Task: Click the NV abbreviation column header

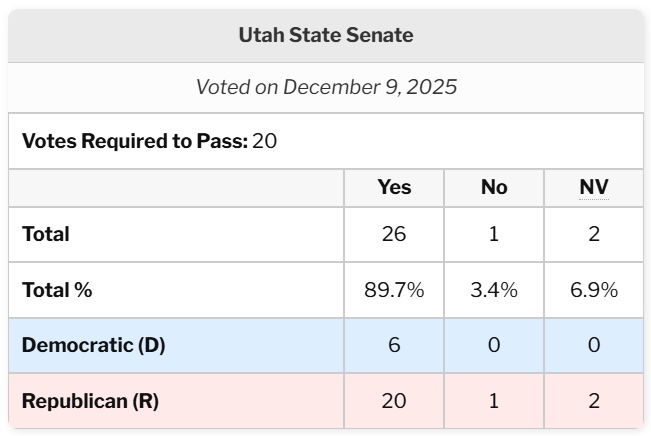Action: 594,187
